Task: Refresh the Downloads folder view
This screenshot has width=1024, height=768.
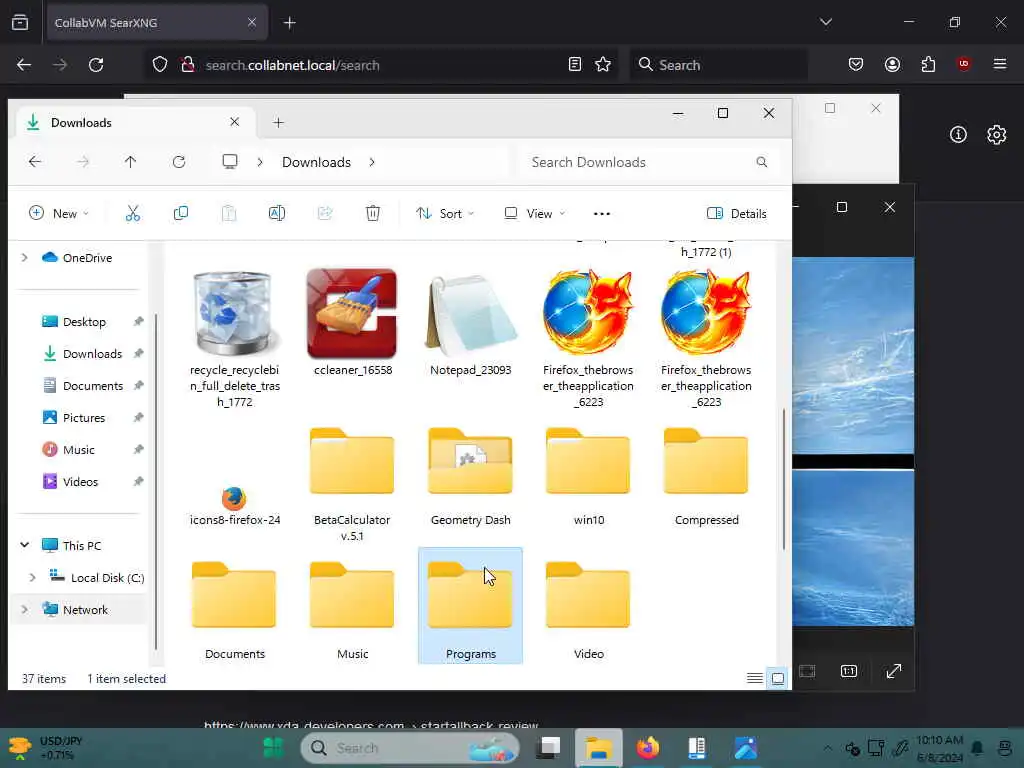Action: coord(179,162)
